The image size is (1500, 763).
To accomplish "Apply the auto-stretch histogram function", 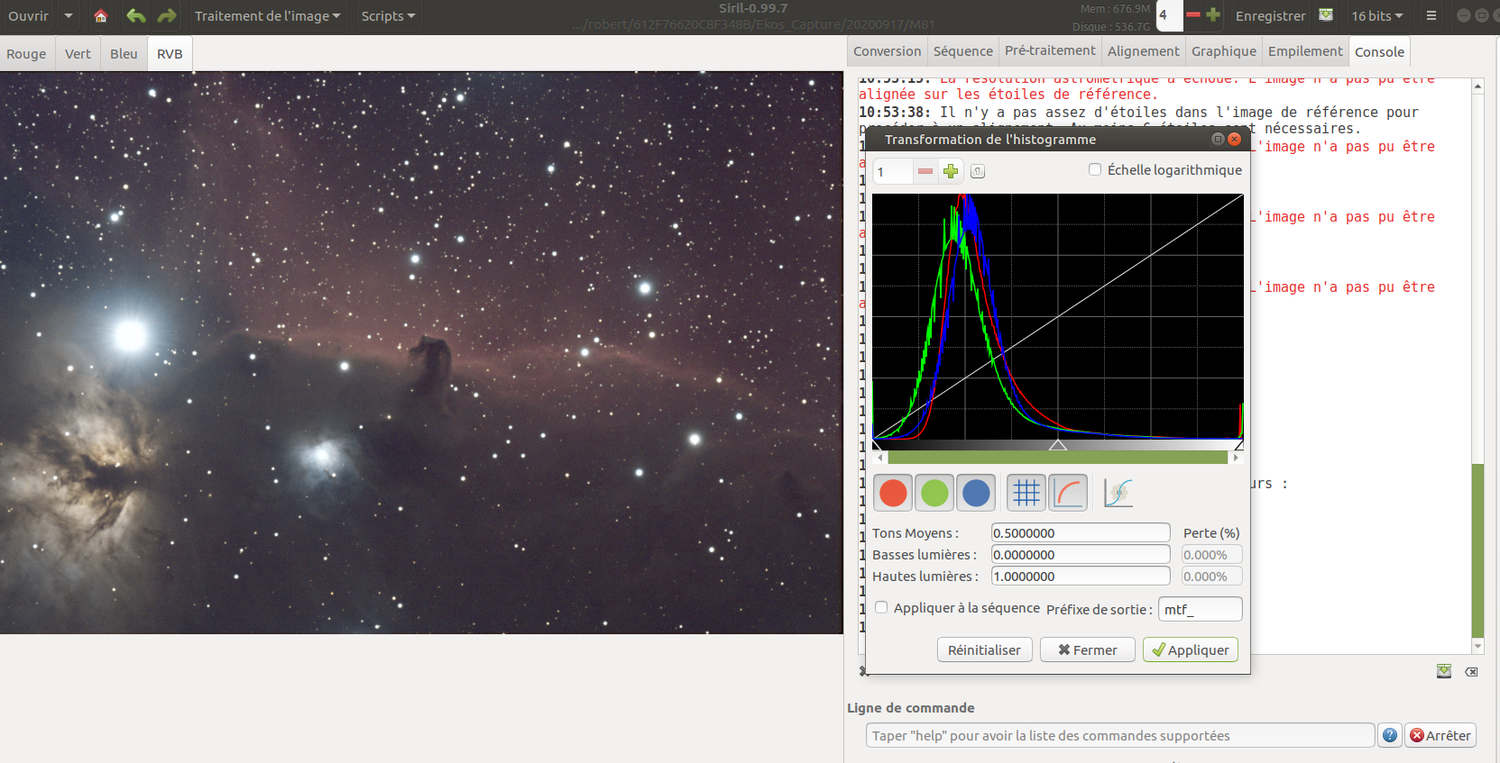I will [x=1118, y=492].
